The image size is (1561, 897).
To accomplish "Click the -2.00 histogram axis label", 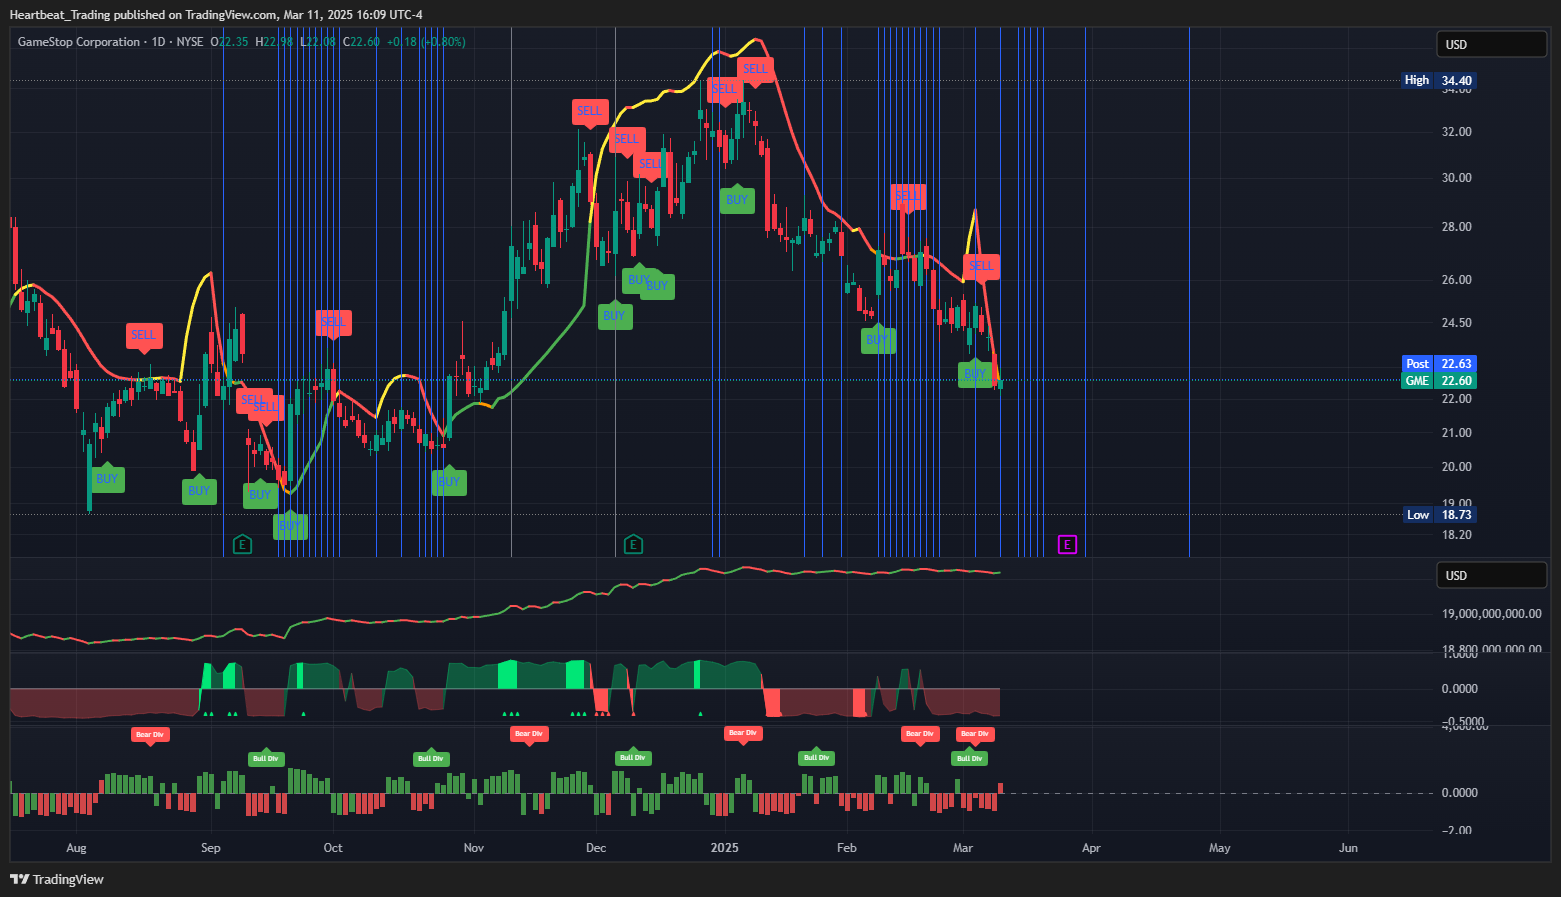I will tap(1457, 830).
